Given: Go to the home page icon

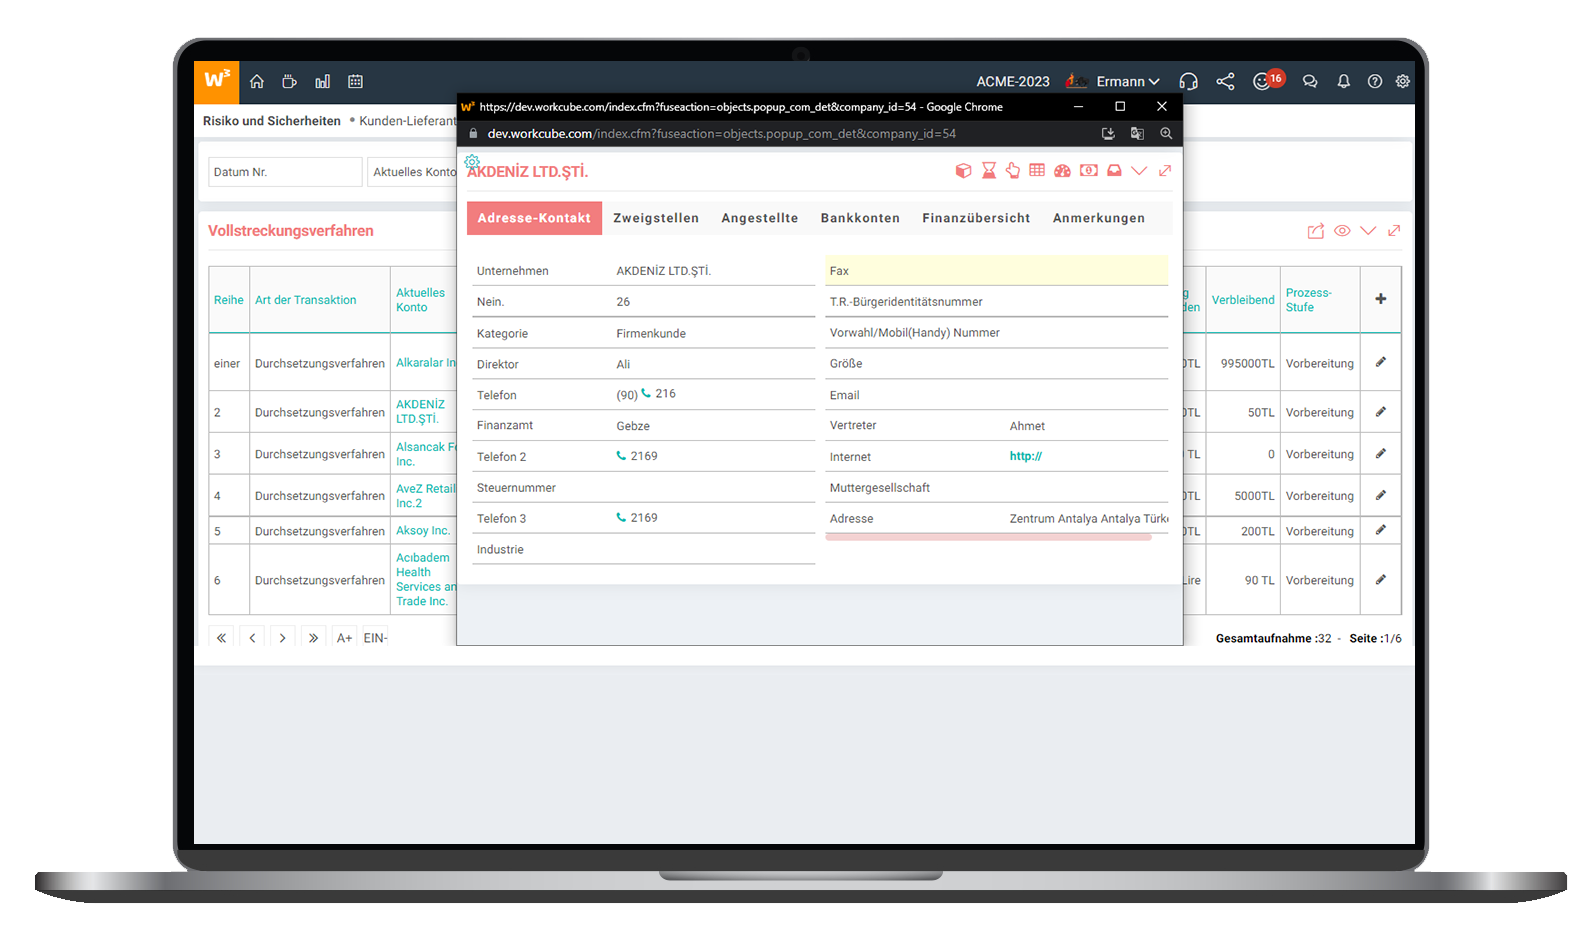Looking at the screenshot, I should coord(257,82).
